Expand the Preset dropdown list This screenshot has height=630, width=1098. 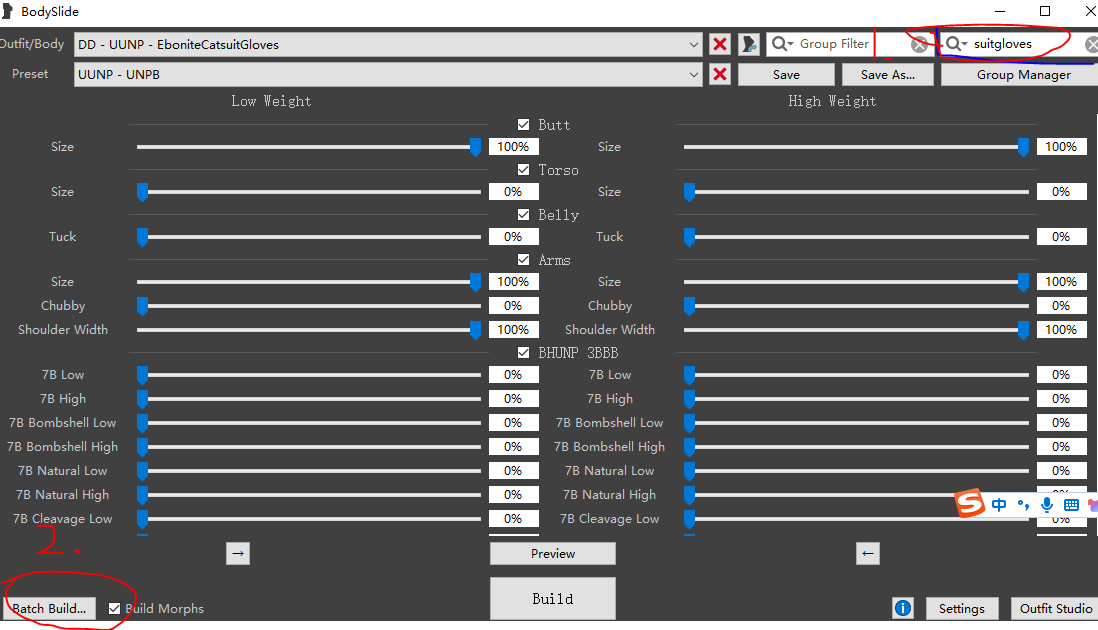(693, 74)
